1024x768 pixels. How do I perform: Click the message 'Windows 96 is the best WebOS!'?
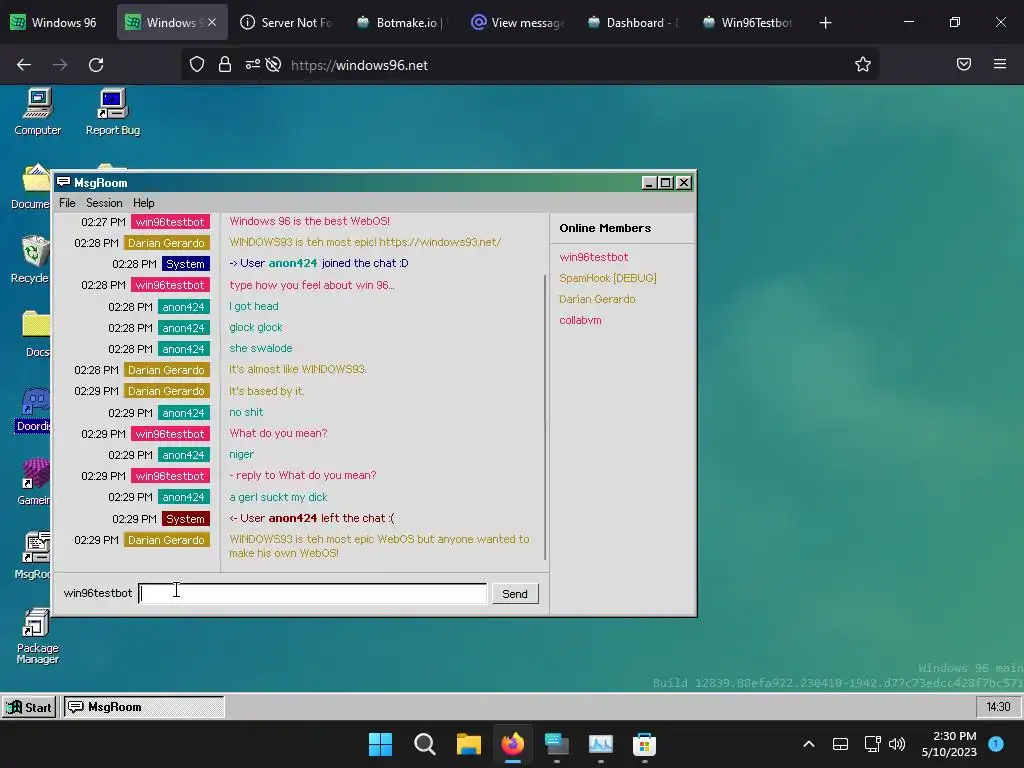click(x=310, y=221)
